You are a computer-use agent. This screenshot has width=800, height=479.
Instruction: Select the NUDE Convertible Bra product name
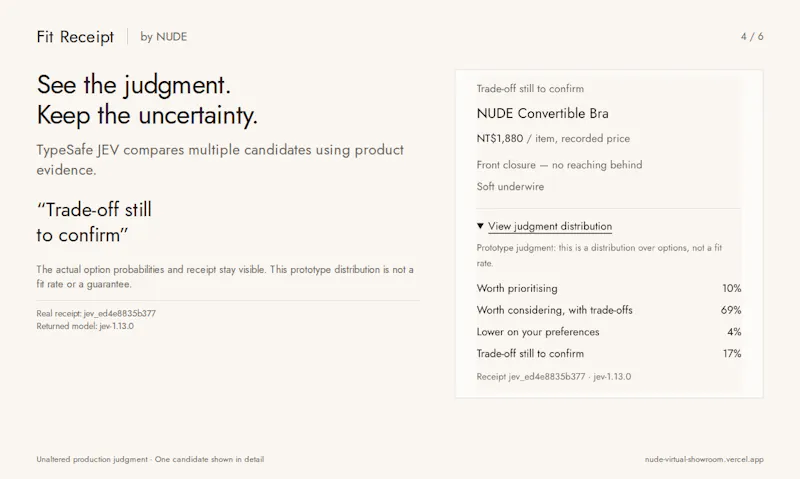pyautogui.click(x=542, y=113)
